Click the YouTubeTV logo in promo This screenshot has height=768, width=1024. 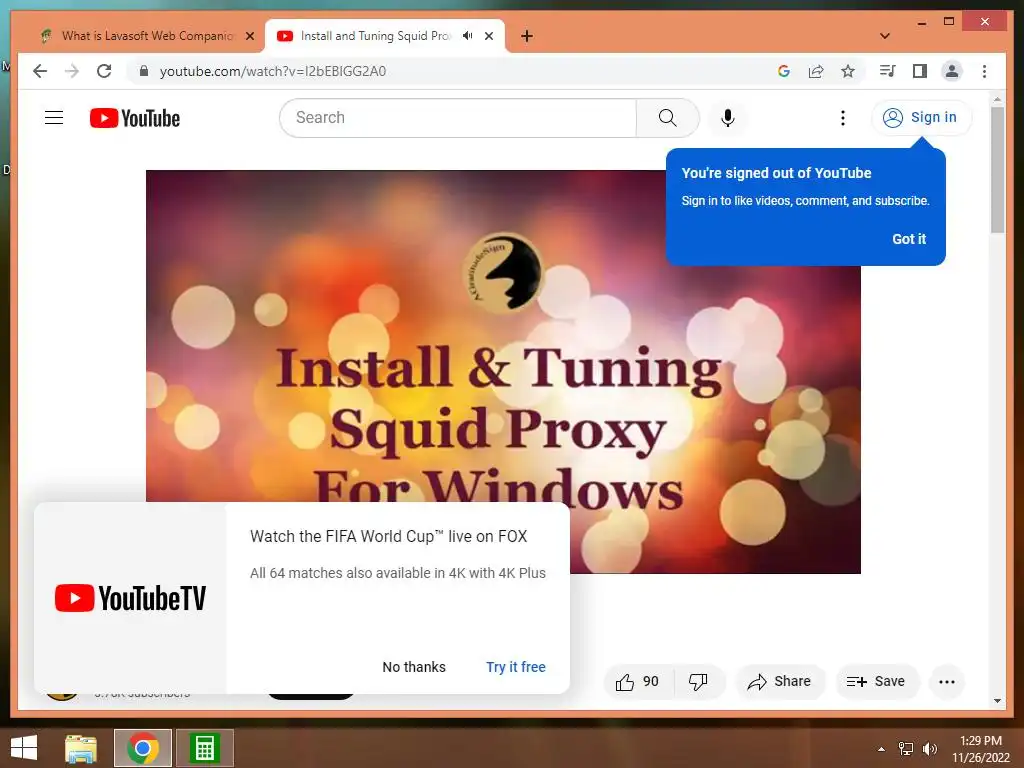(x=130, y=598)
